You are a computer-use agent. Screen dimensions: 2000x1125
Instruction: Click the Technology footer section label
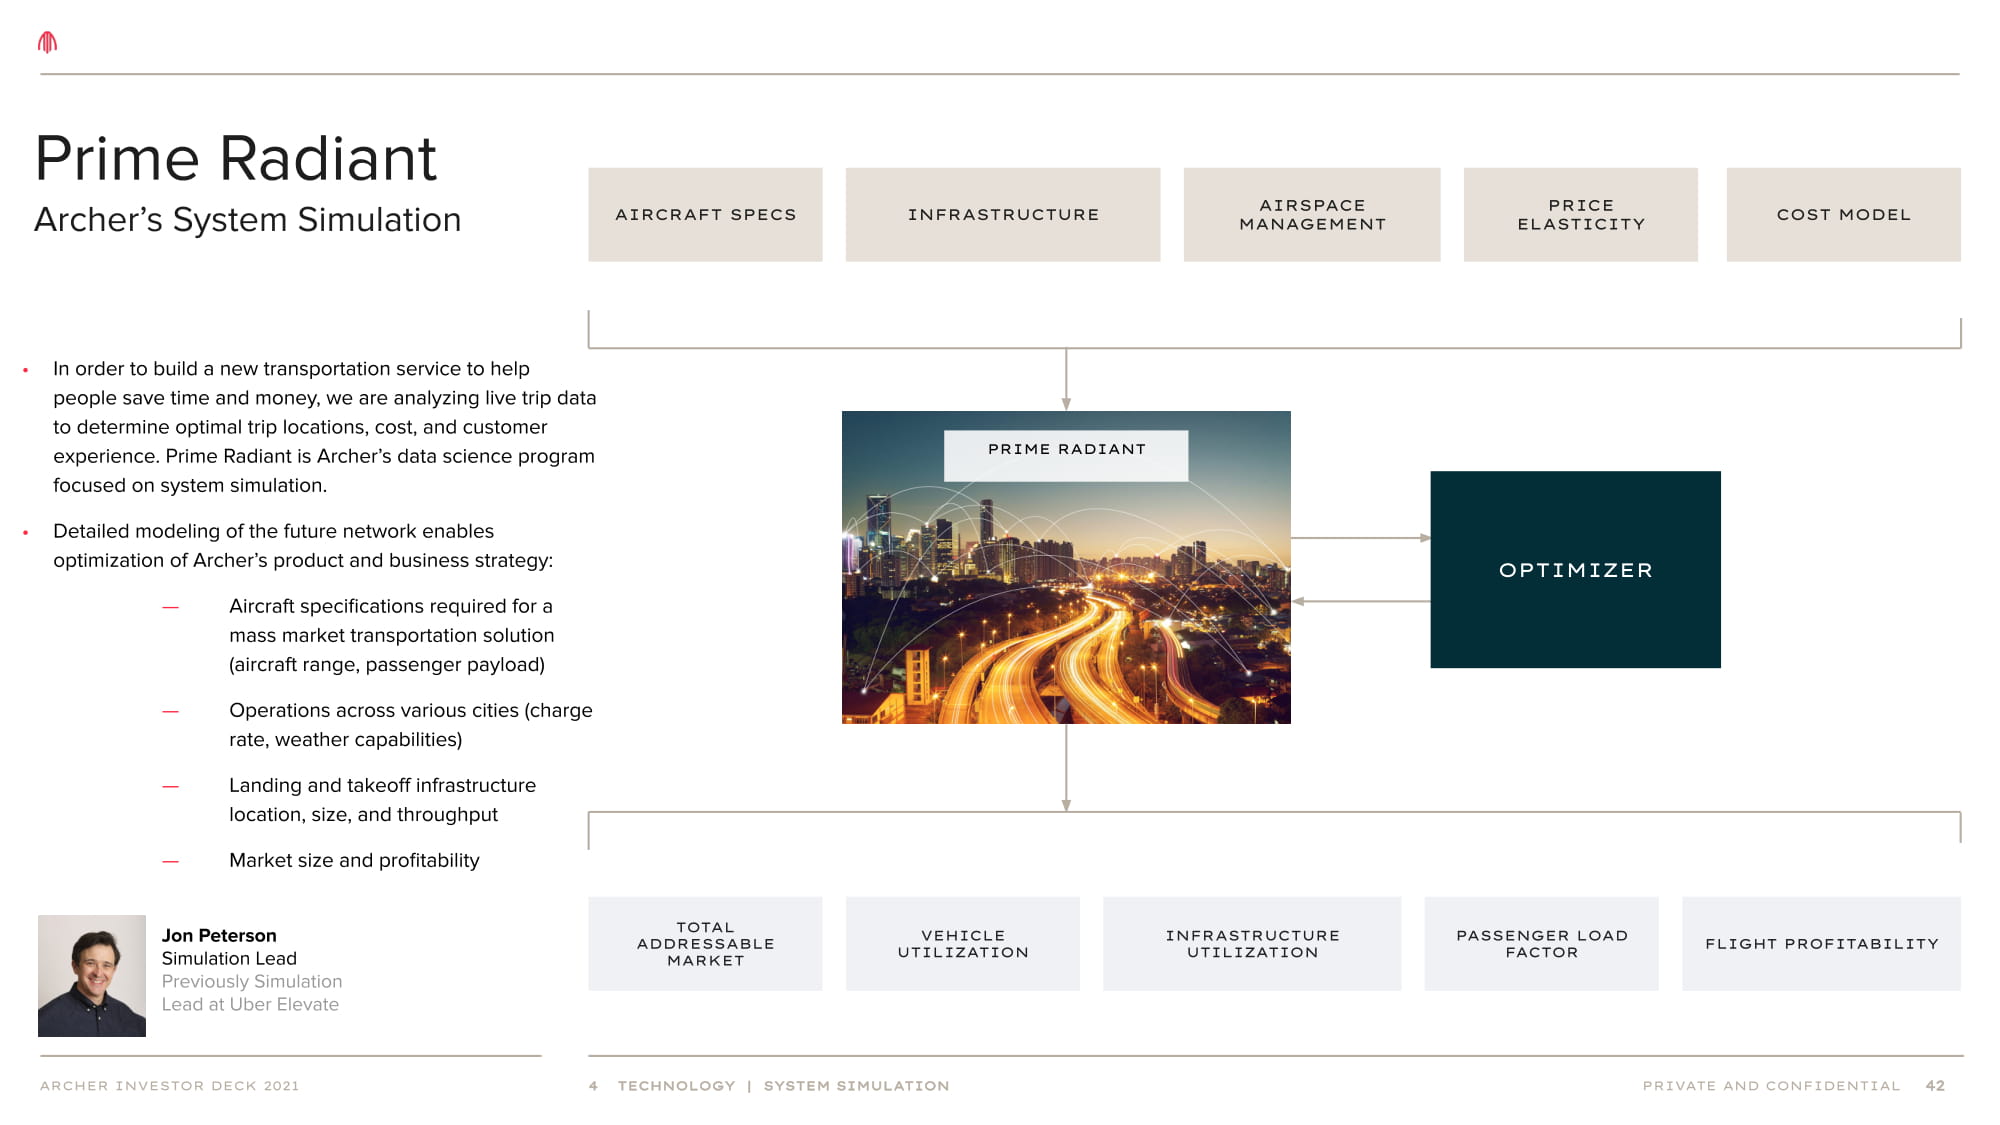coord(676,1086)
